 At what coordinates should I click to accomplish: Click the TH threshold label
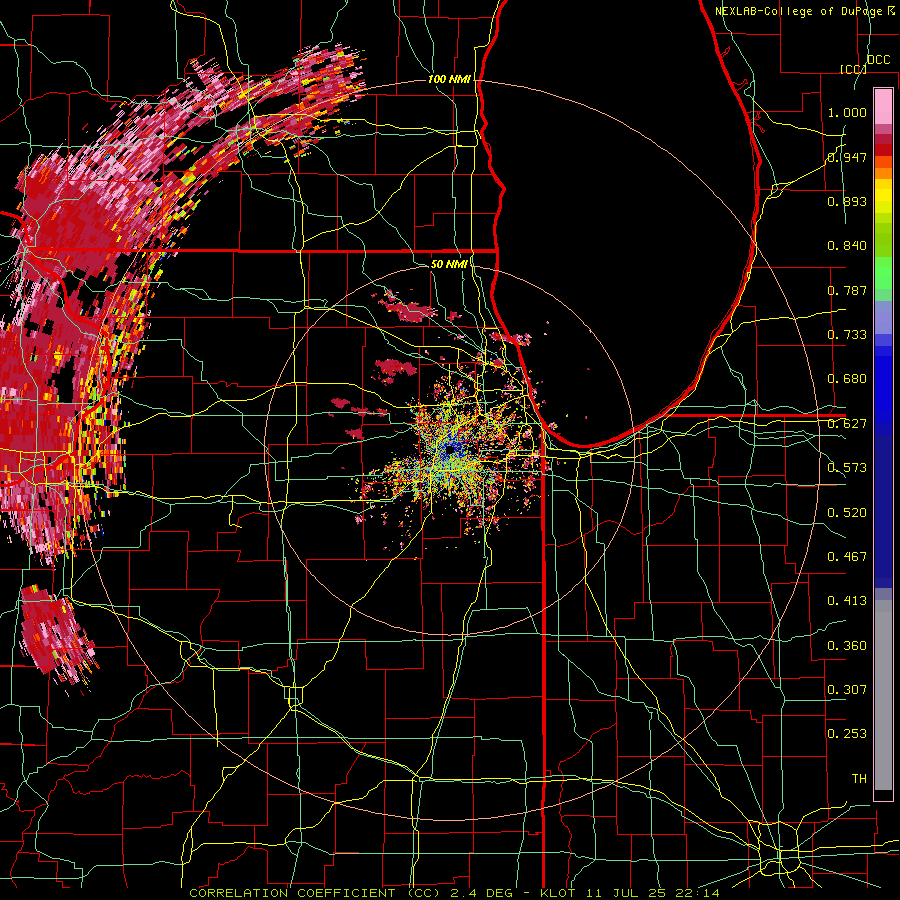point(859,779)
